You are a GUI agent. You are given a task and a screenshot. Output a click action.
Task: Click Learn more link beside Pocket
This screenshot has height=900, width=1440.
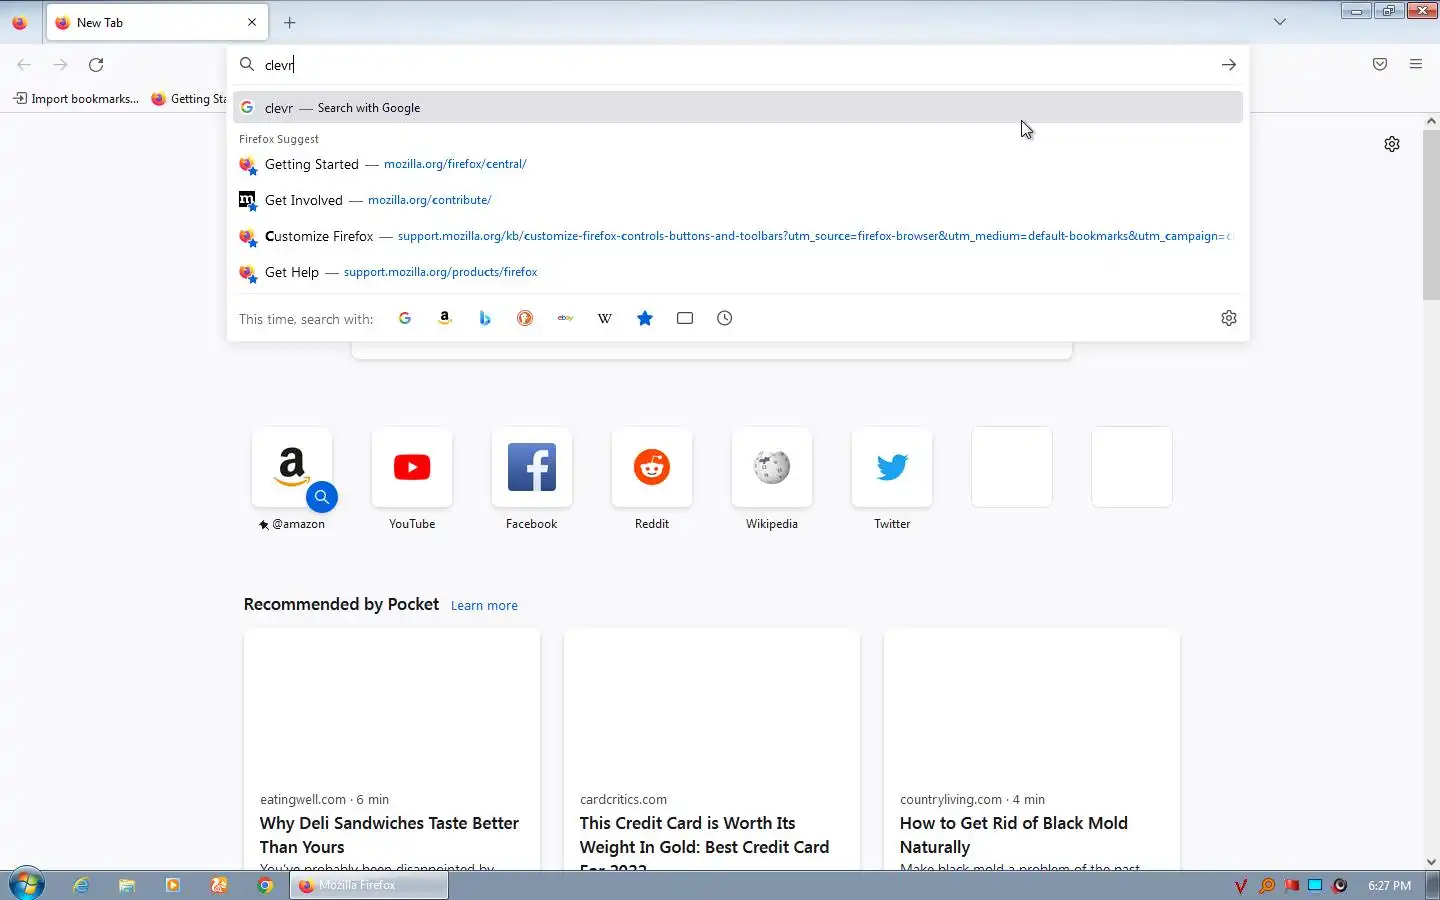pos(484,606)
